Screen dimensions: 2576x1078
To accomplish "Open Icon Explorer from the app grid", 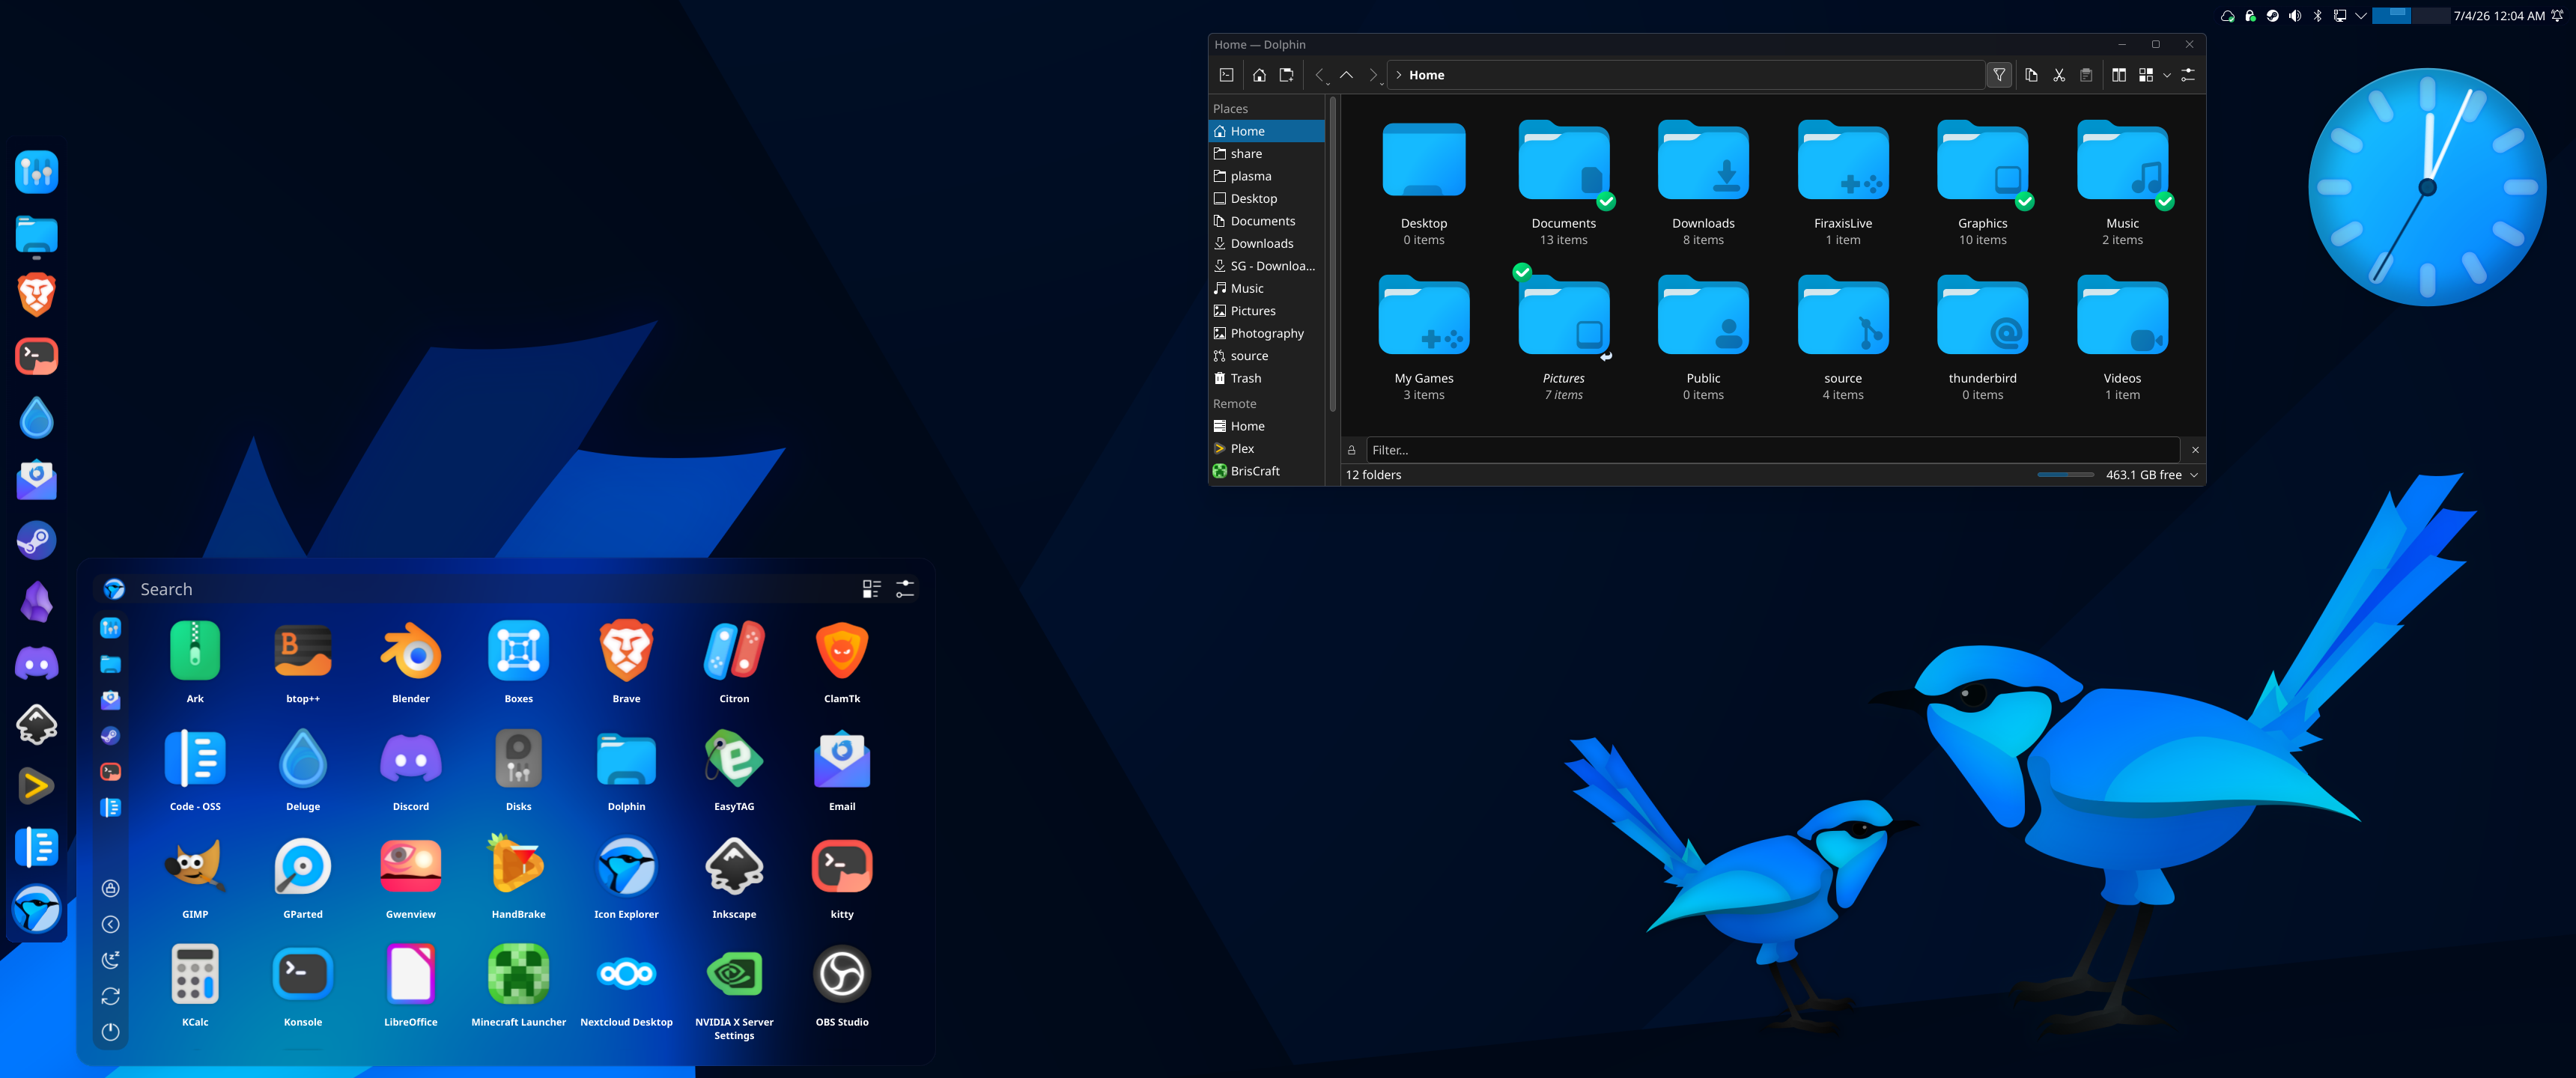I will [626, 877].
